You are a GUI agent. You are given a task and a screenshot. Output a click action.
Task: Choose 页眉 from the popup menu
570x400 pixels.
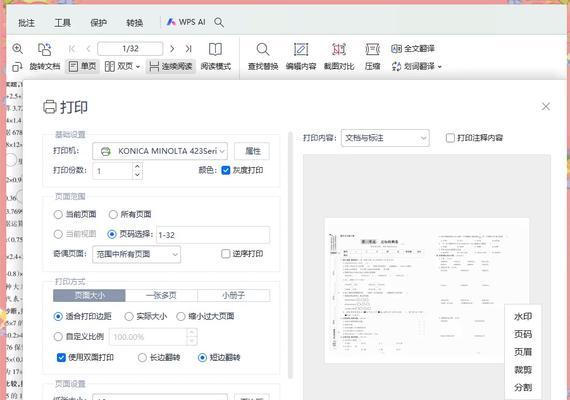point(523,352)
